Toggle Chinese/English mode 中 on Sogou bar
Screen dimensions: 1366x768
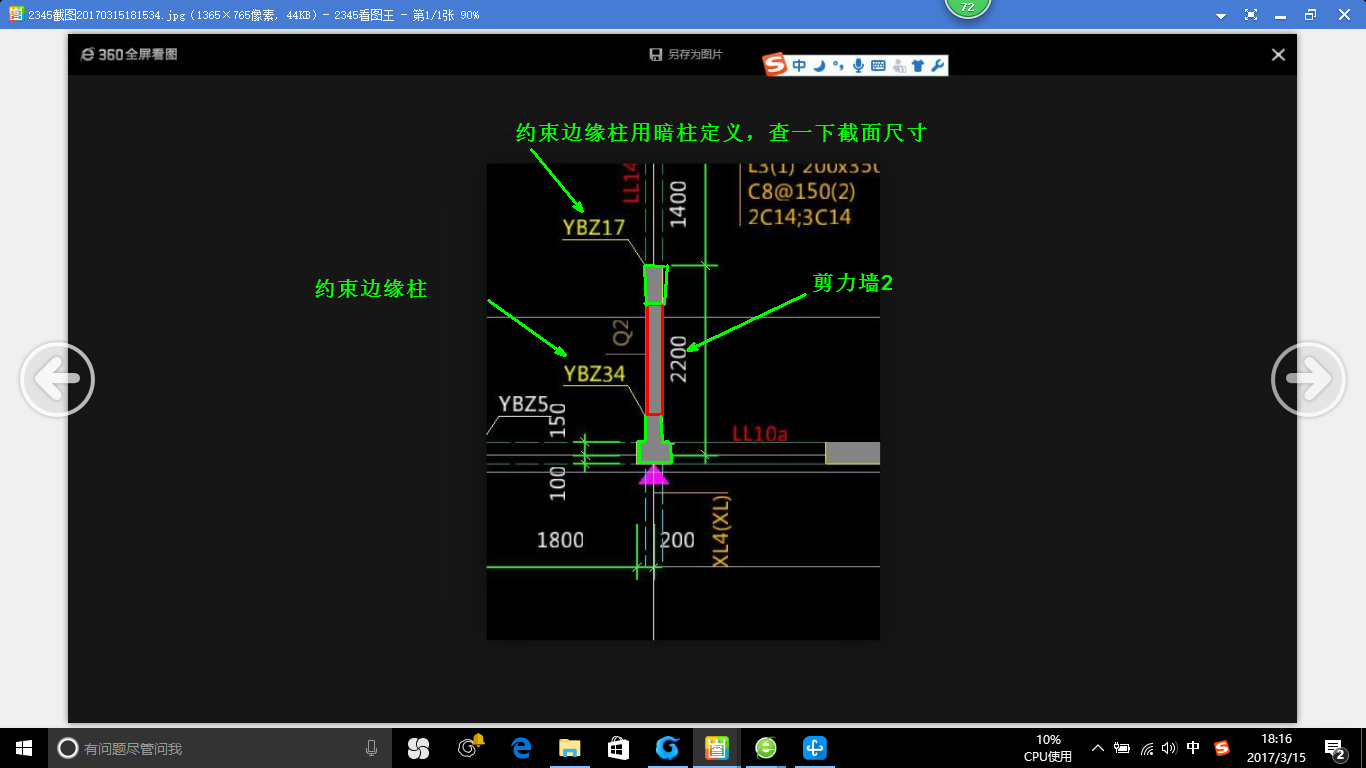coord(800,66)
